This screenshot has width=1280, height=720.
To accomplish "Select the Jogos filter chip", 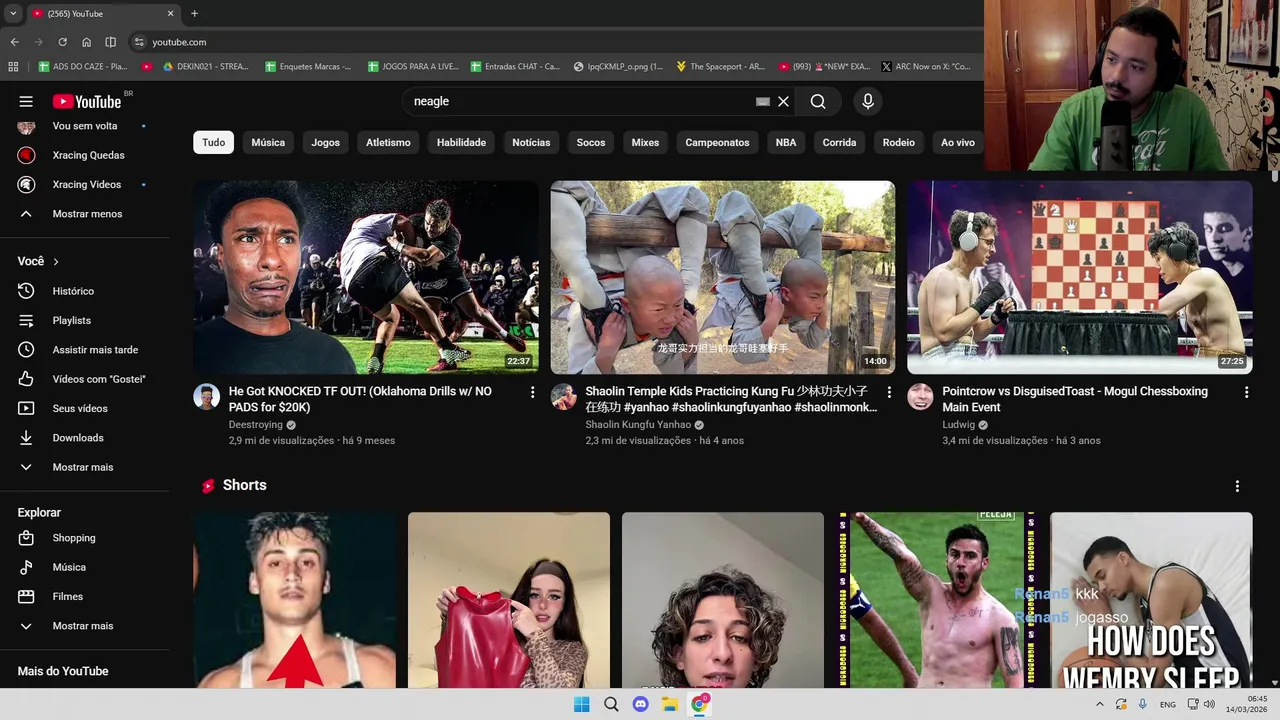I will [x=325, y=142].
